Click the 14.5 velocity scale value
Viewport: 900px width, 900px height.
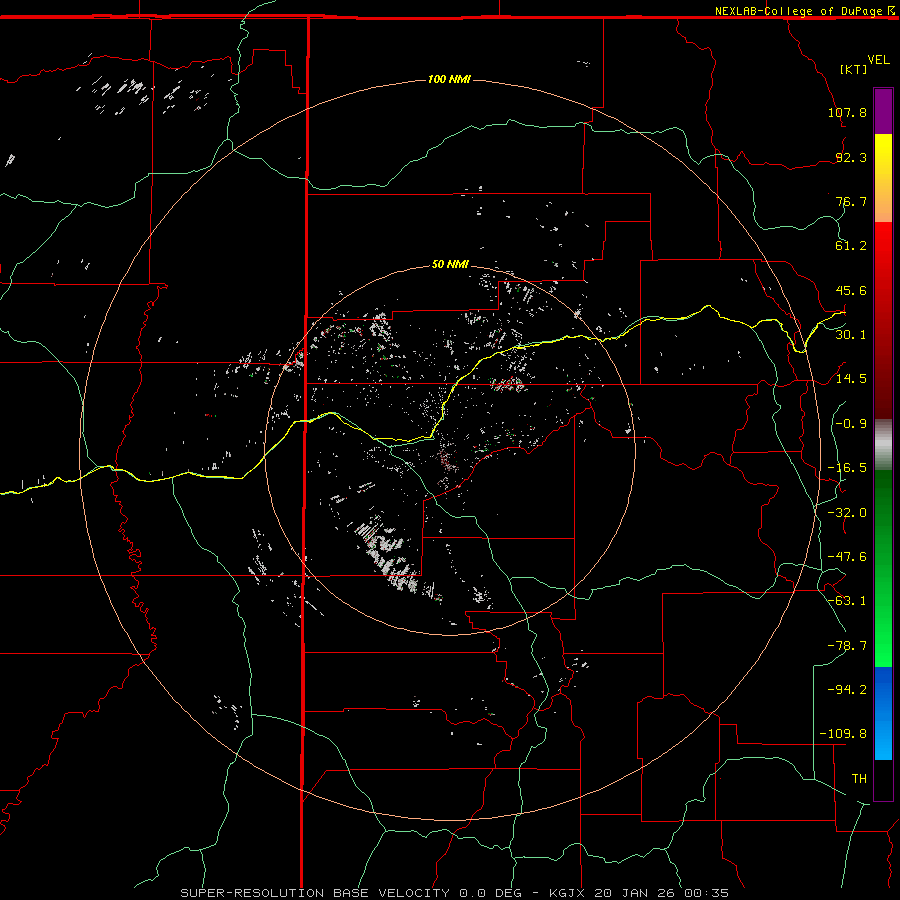(x=851, y=379)
